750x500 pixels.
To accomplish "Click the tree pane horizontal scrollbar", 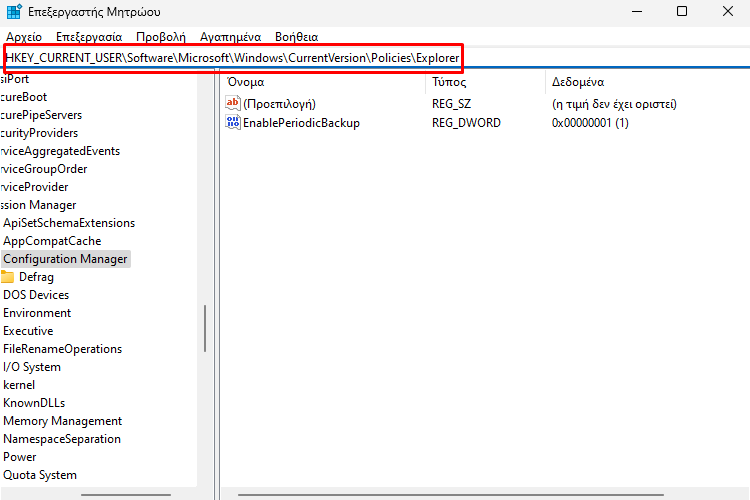I will click(126, 495).
